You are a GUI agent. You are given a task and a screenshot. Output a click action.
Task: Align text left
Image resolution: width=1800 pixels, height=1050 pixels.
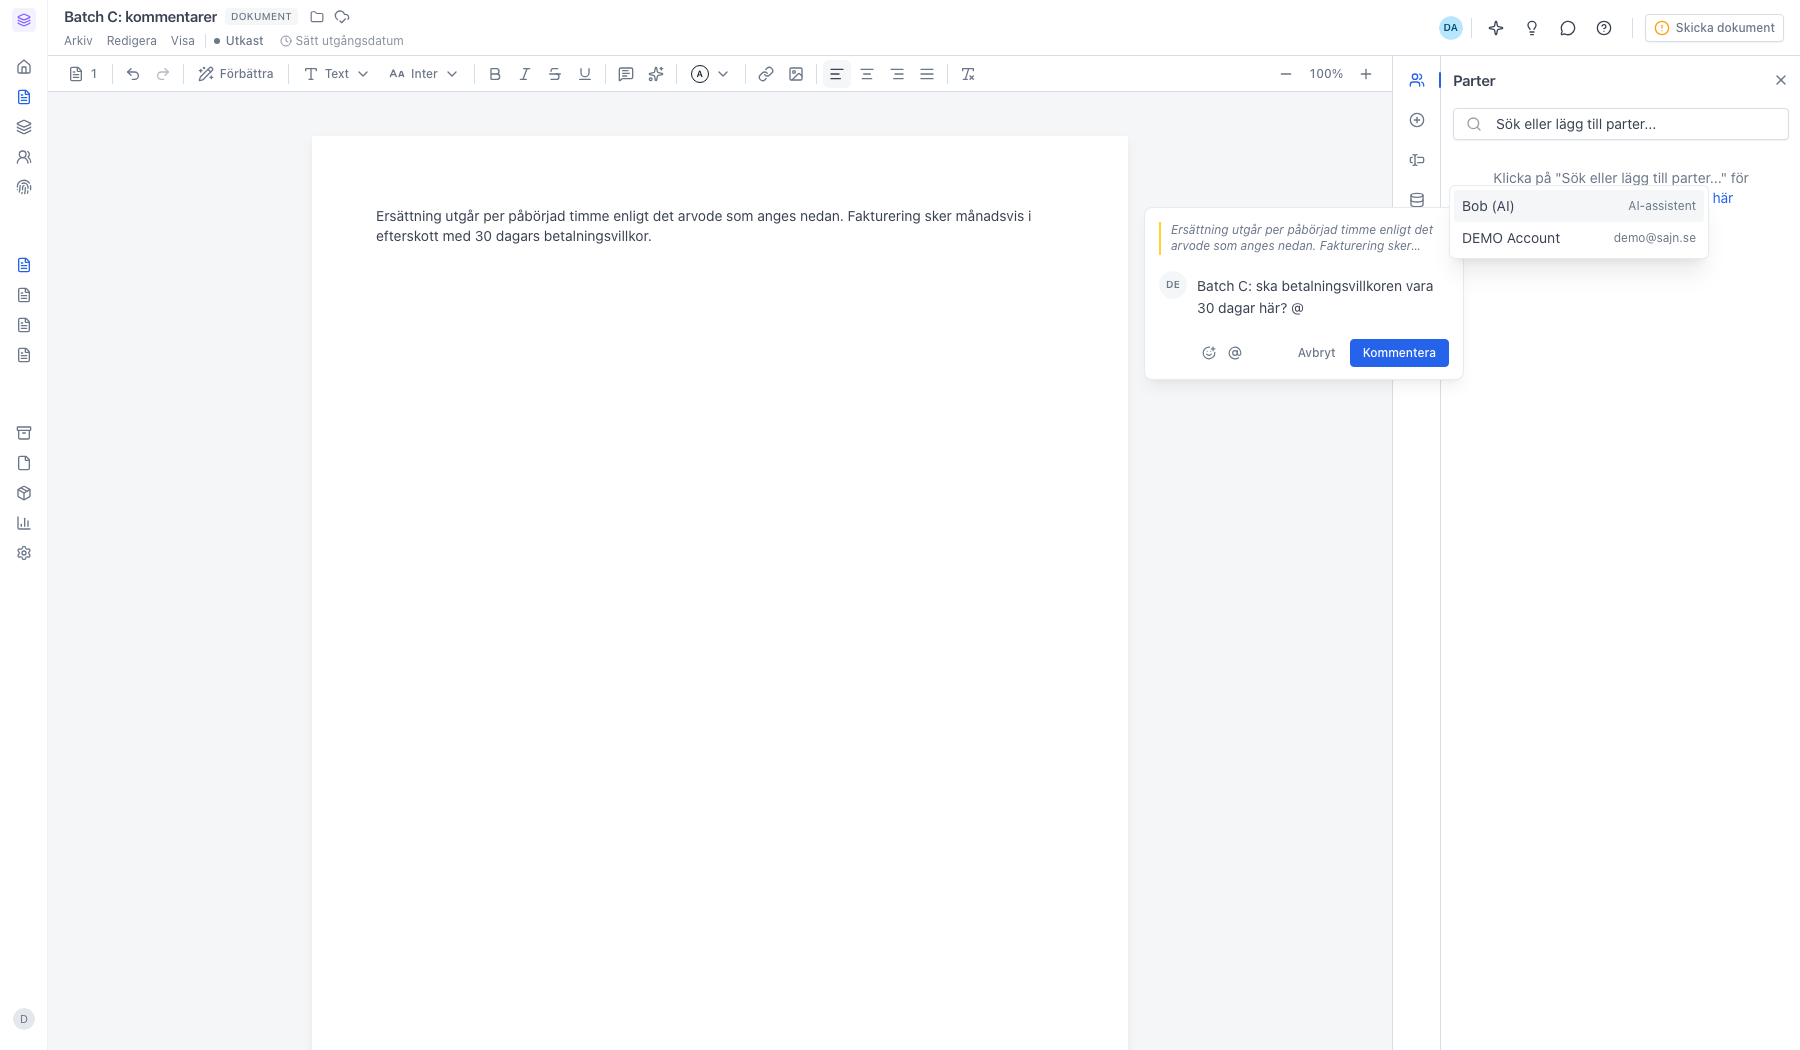(836, 74)
